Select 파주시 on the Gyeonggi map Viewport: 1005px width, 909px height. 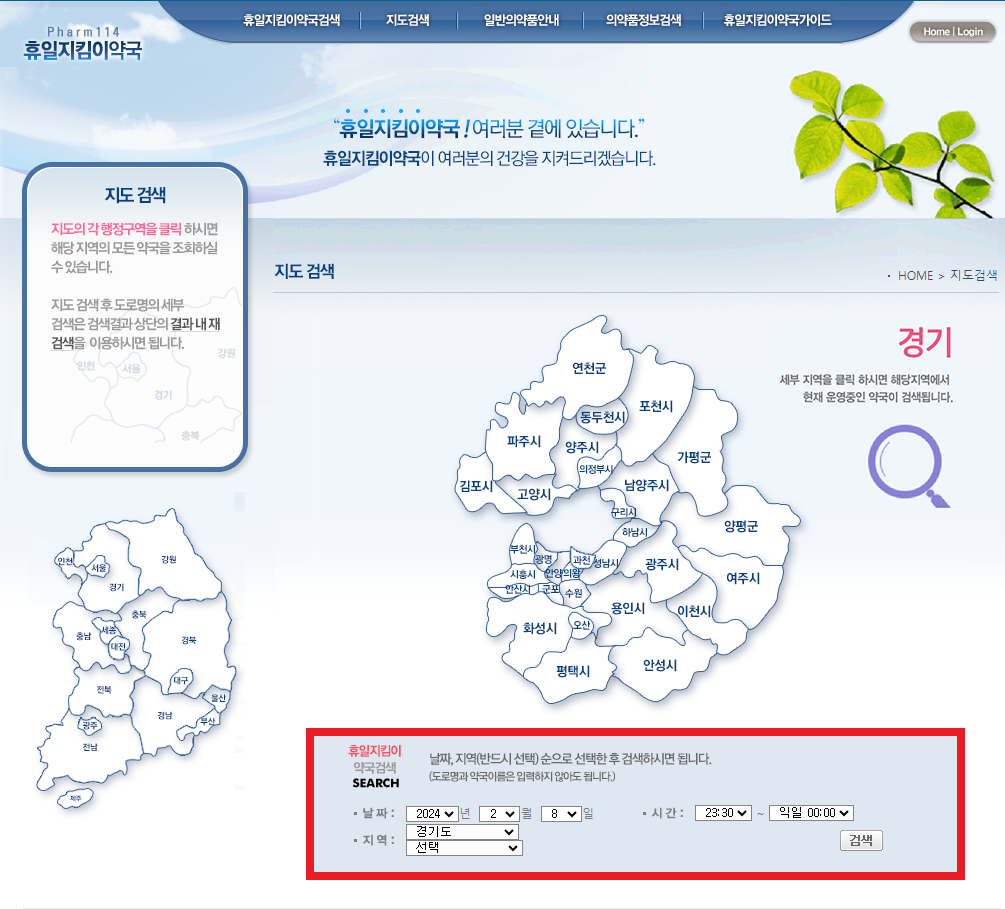[x=524, y=441]
